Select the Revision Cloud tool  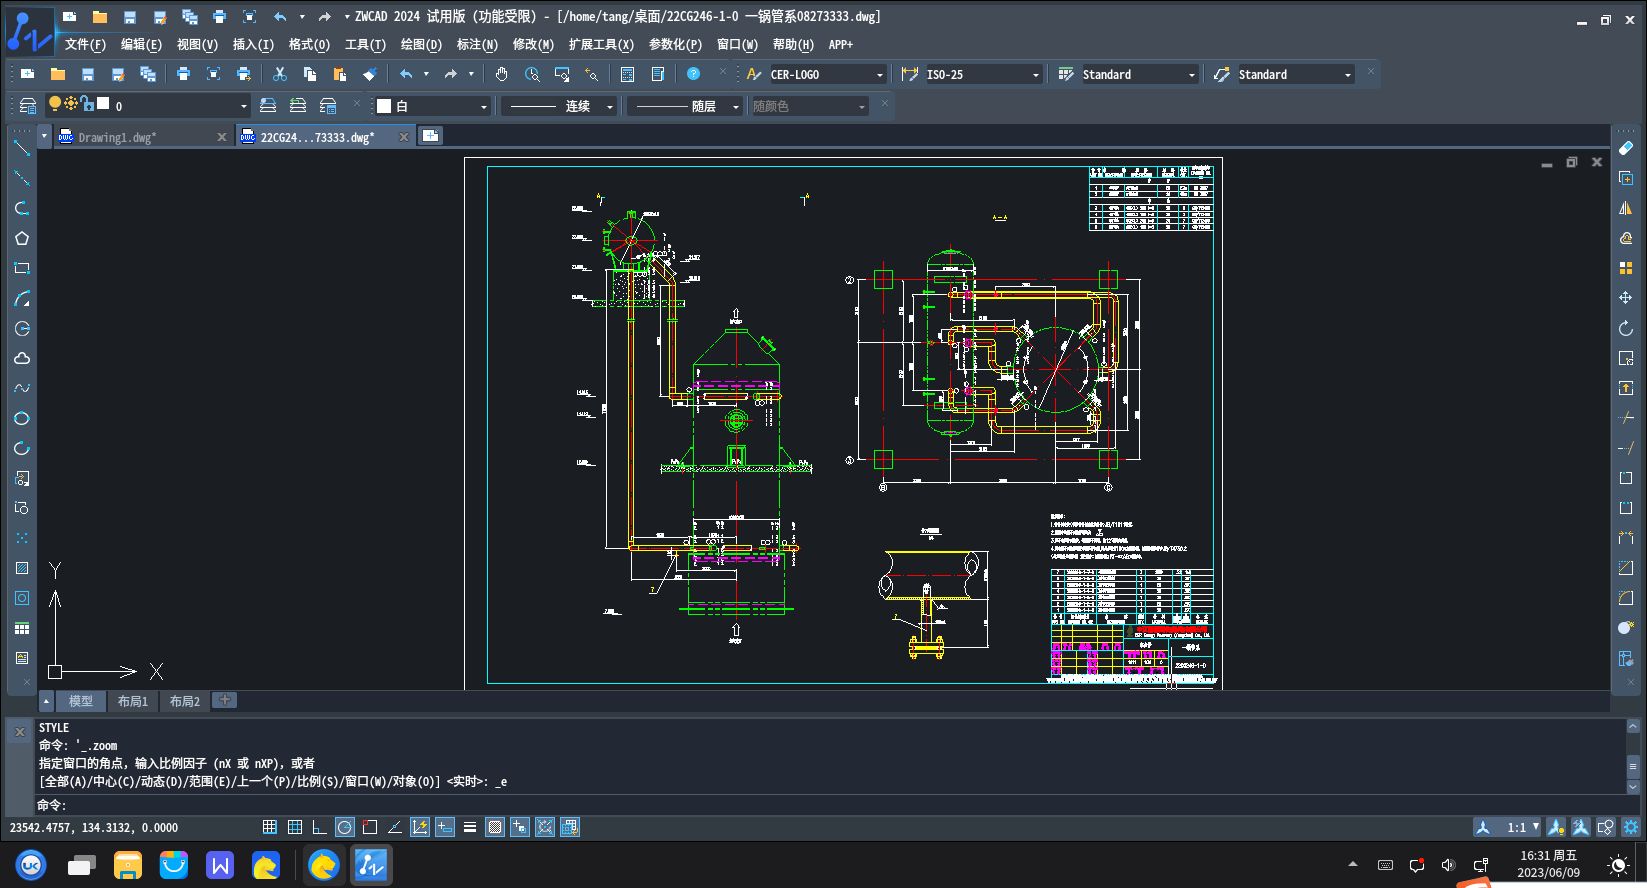(x=22, y=358)
